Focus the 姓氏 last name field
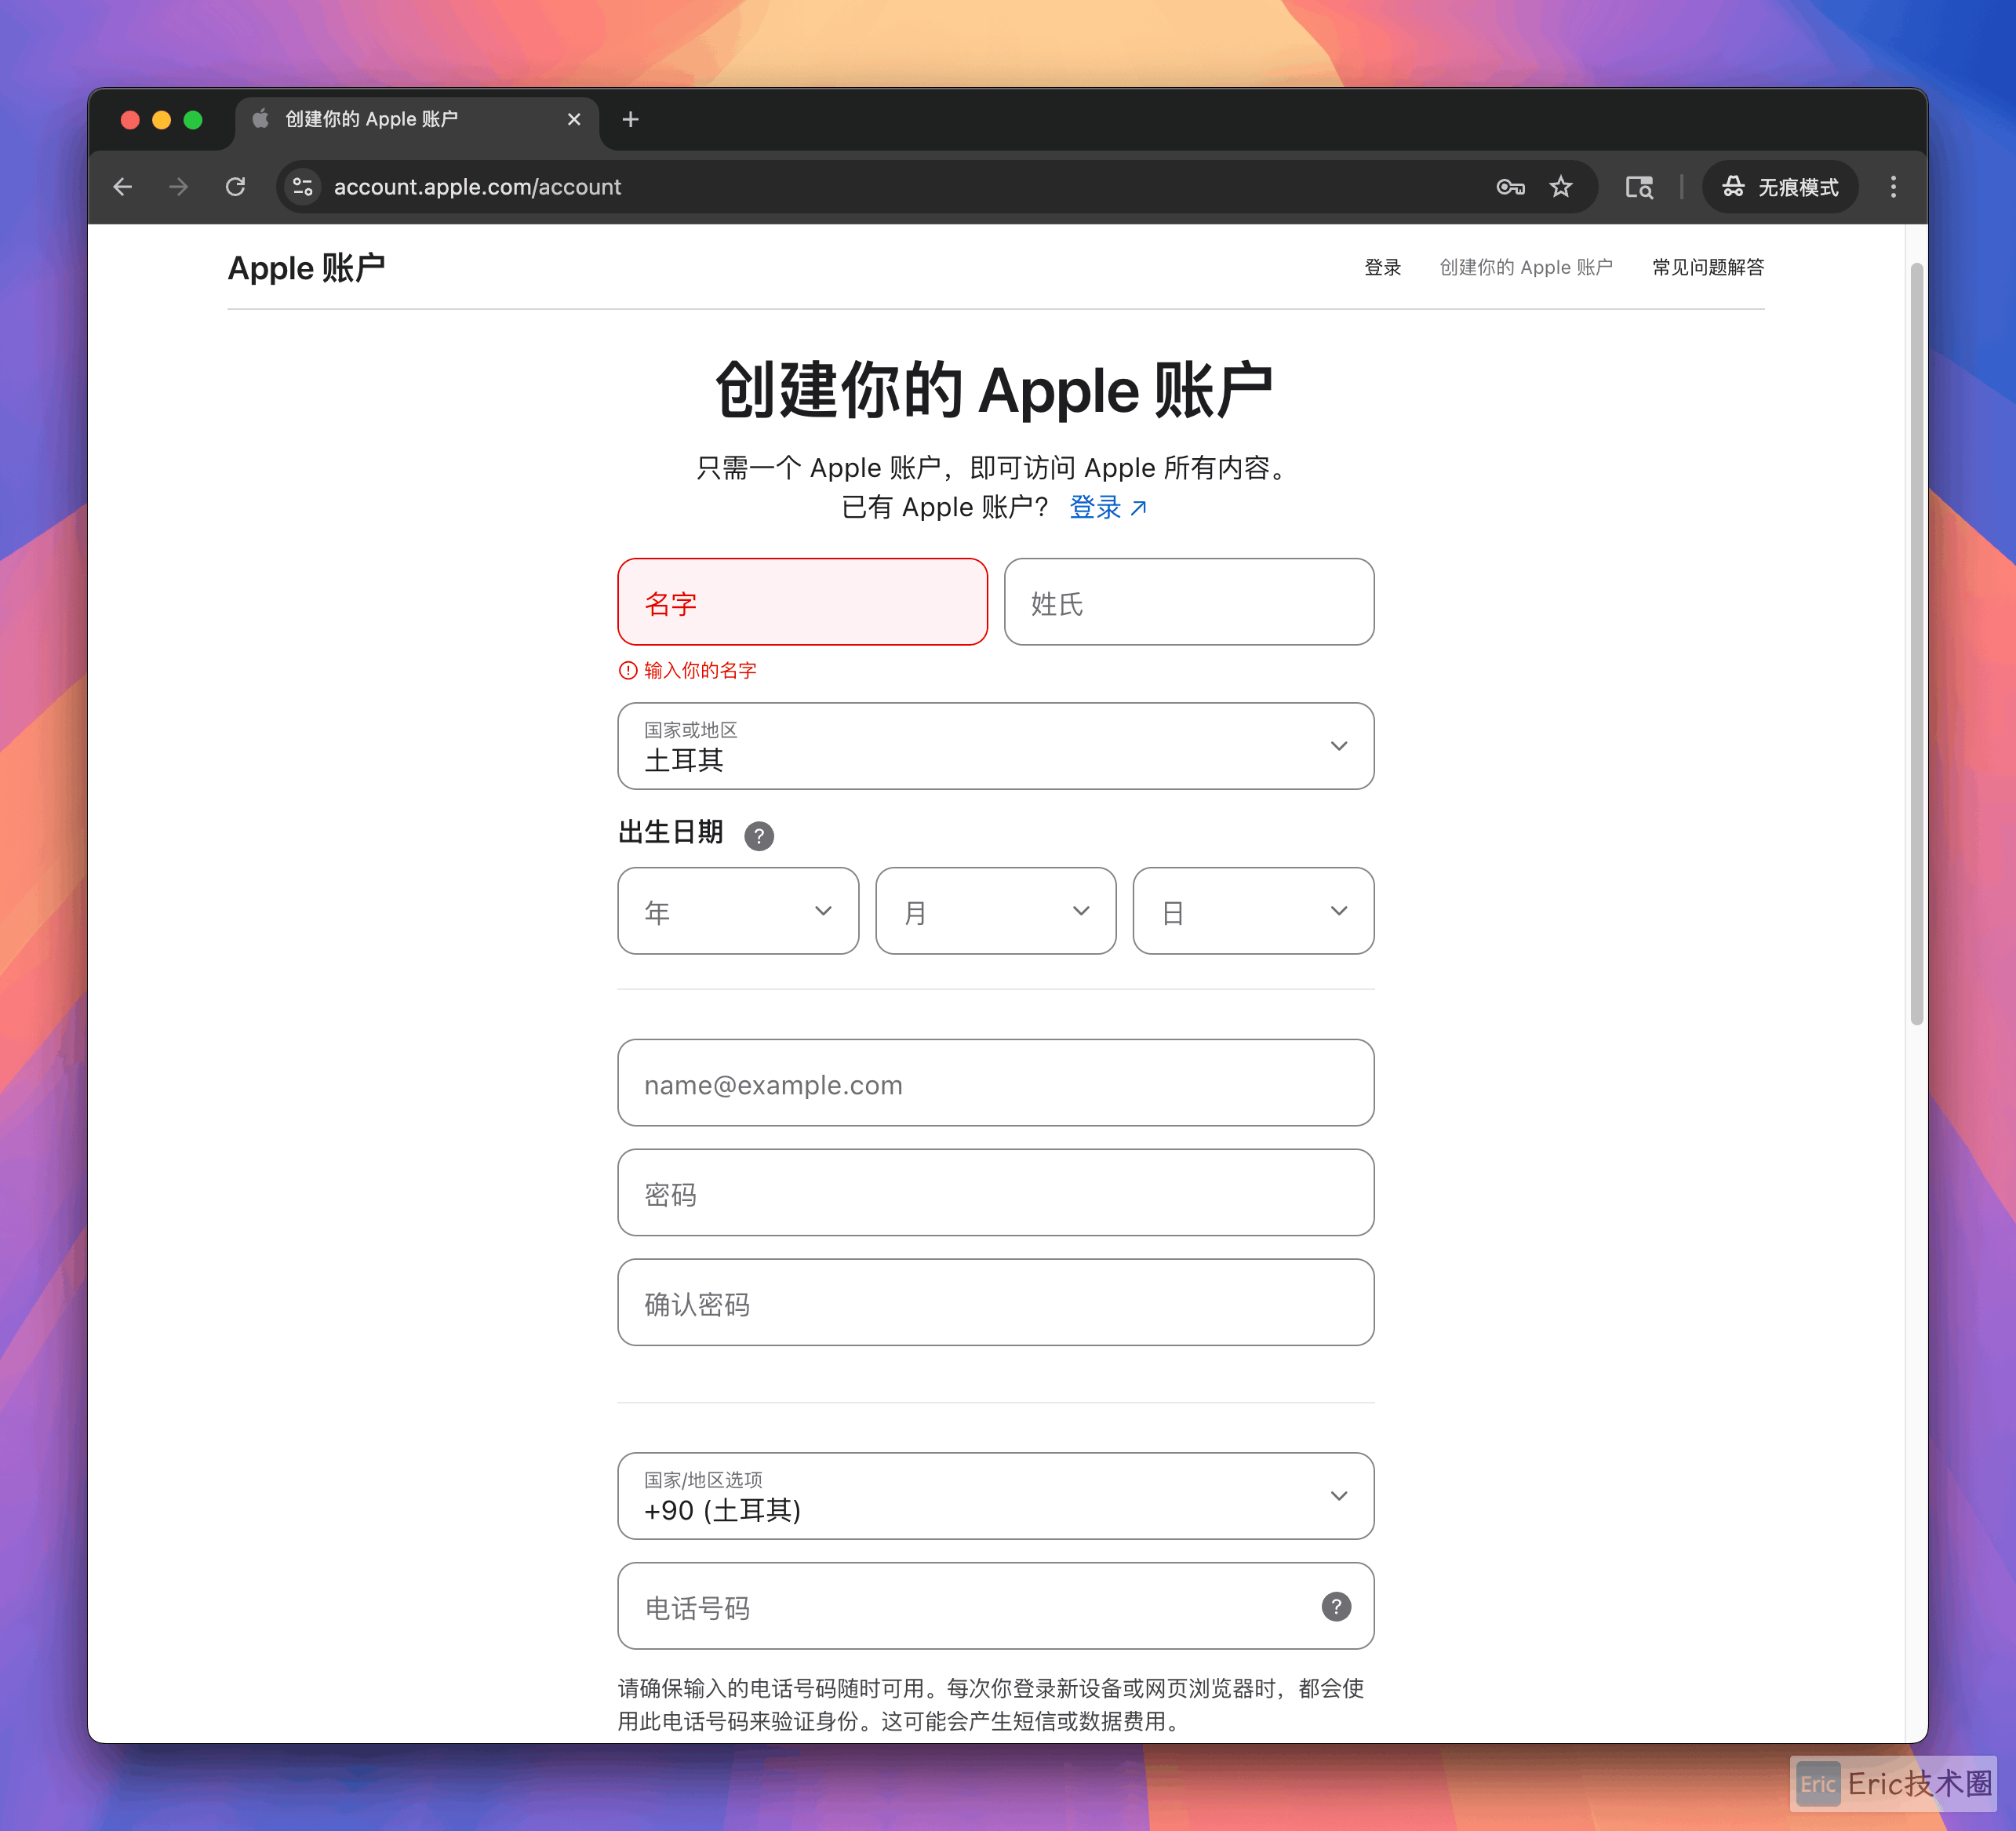 [1189, 602]
